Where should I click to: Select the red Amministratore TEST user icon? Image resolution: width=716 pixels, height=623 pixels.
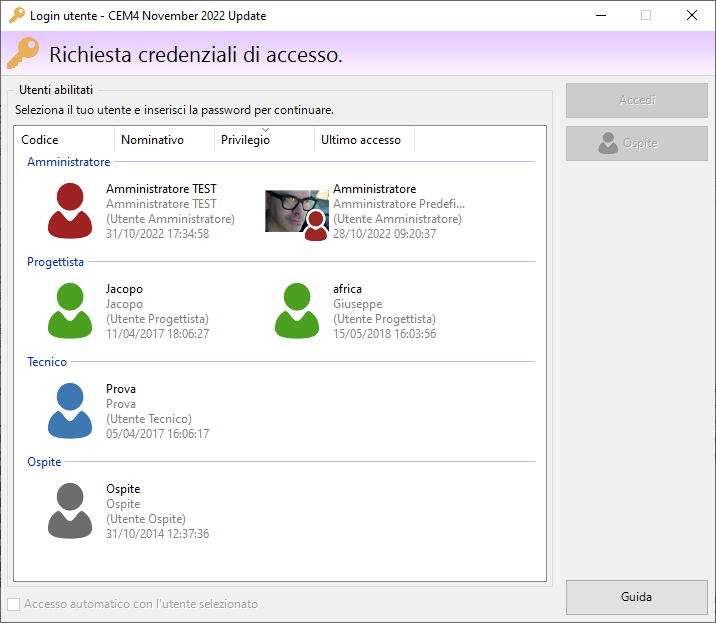70,211
